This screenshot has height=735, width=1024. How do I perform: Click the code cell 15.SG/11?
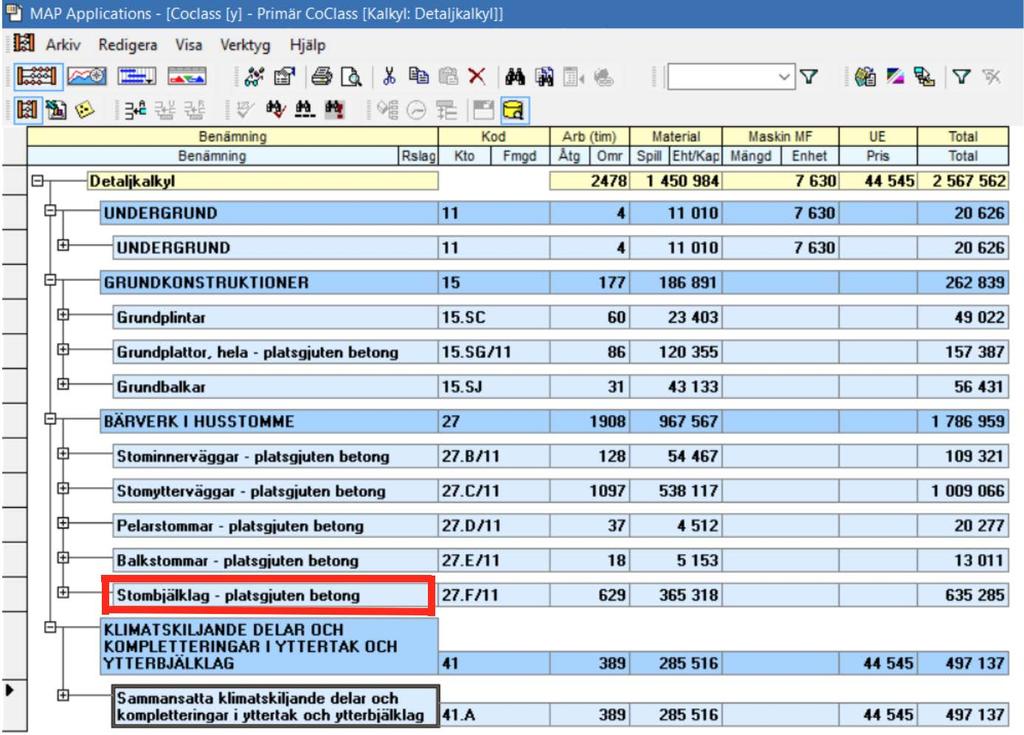click(493, 352)
